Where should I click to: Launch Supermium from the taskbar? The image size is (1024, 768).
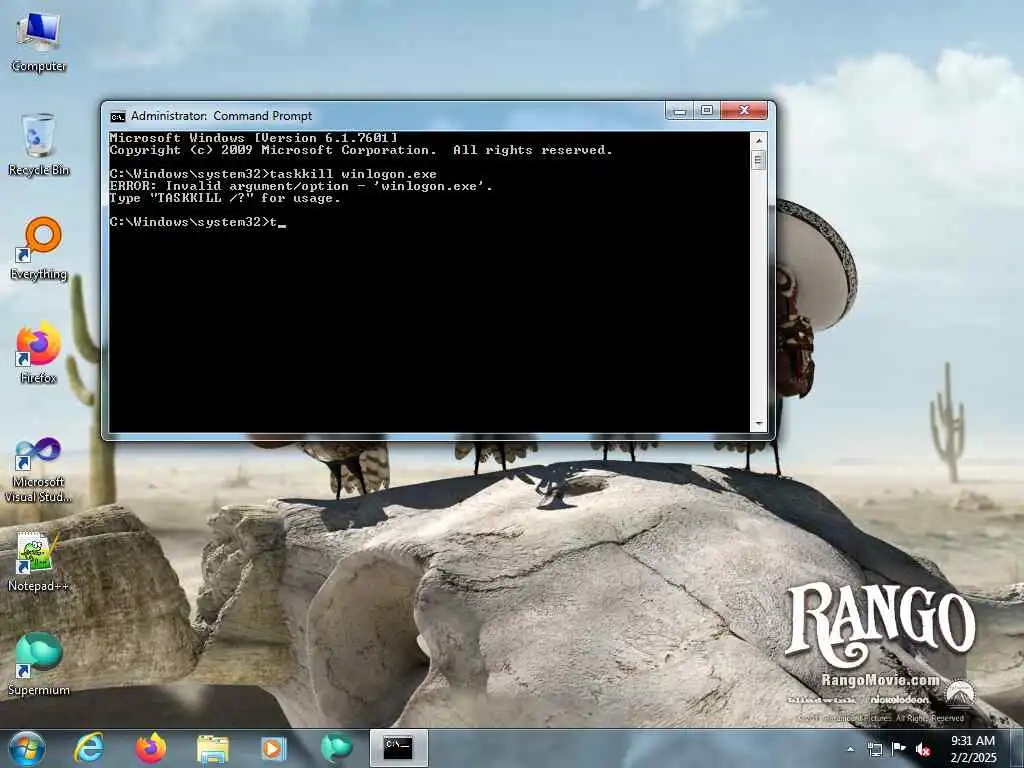coord(336,748)
